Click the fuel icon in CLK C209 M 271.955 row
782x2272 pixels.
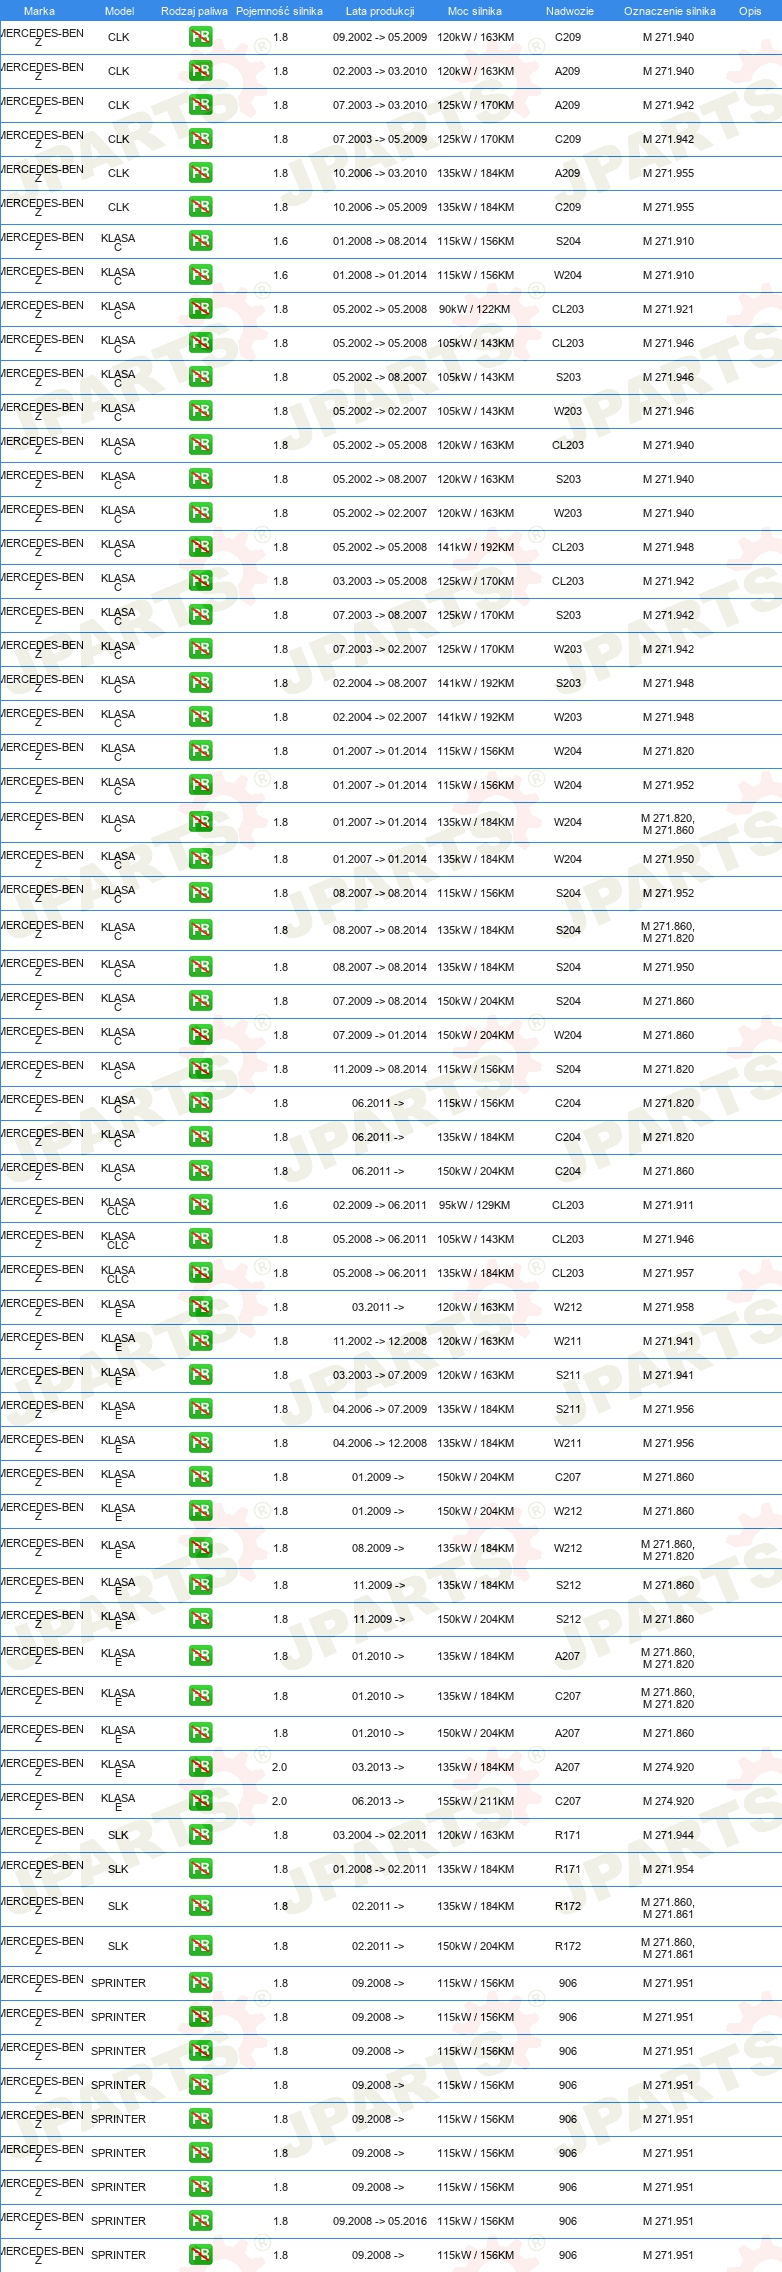(200, 208)
